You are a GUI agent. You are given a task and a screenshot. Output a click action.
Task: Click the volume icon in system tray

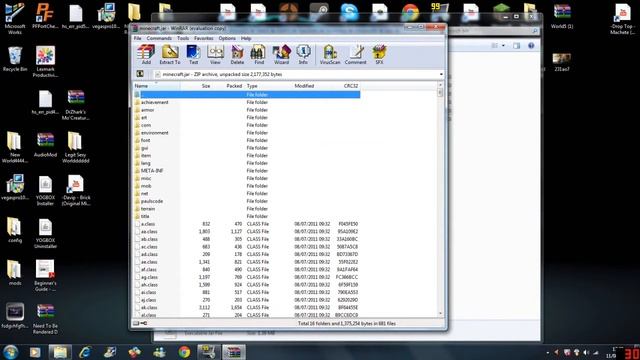586,352
